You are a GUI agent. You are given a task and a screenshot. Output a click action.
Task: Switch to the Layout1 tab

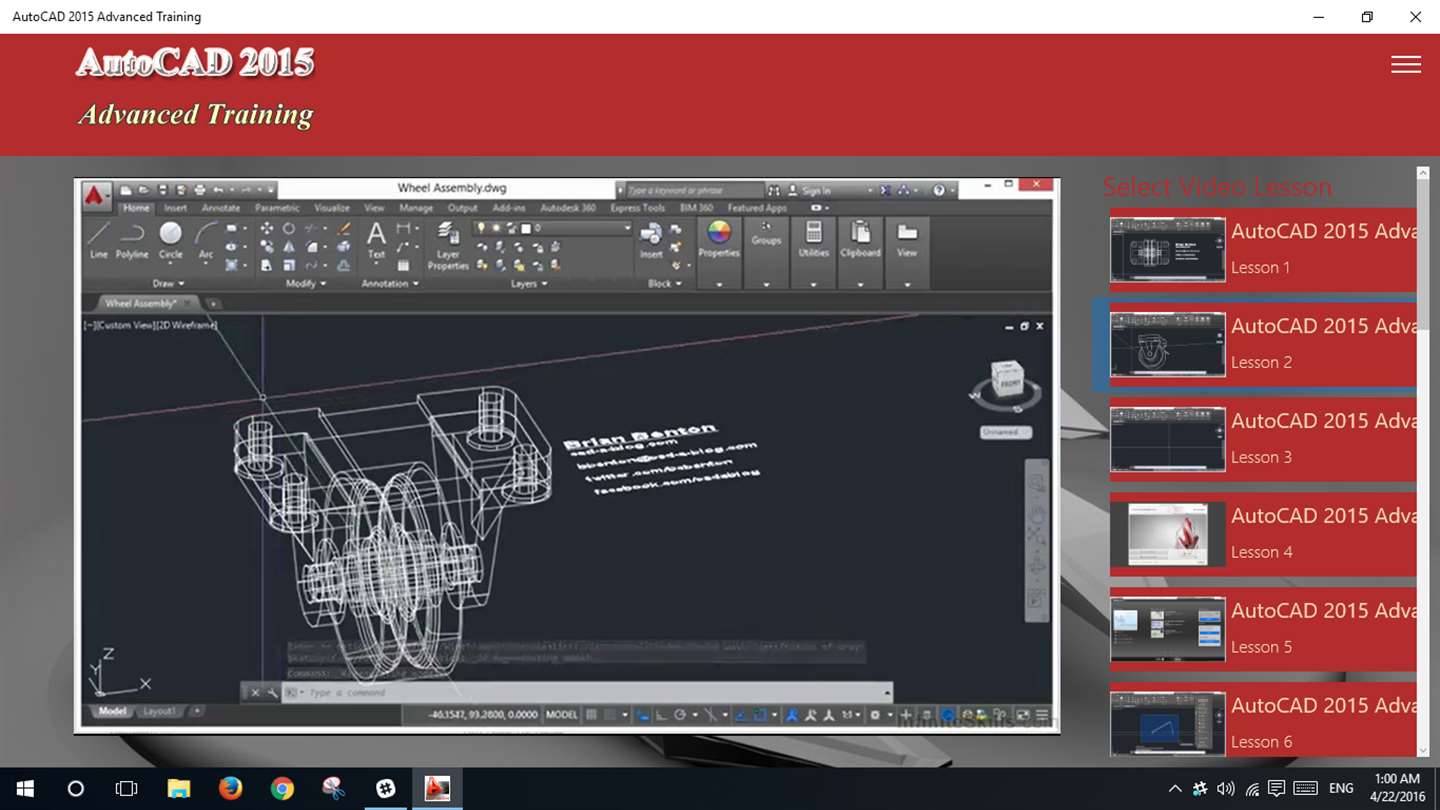[160, 711]
